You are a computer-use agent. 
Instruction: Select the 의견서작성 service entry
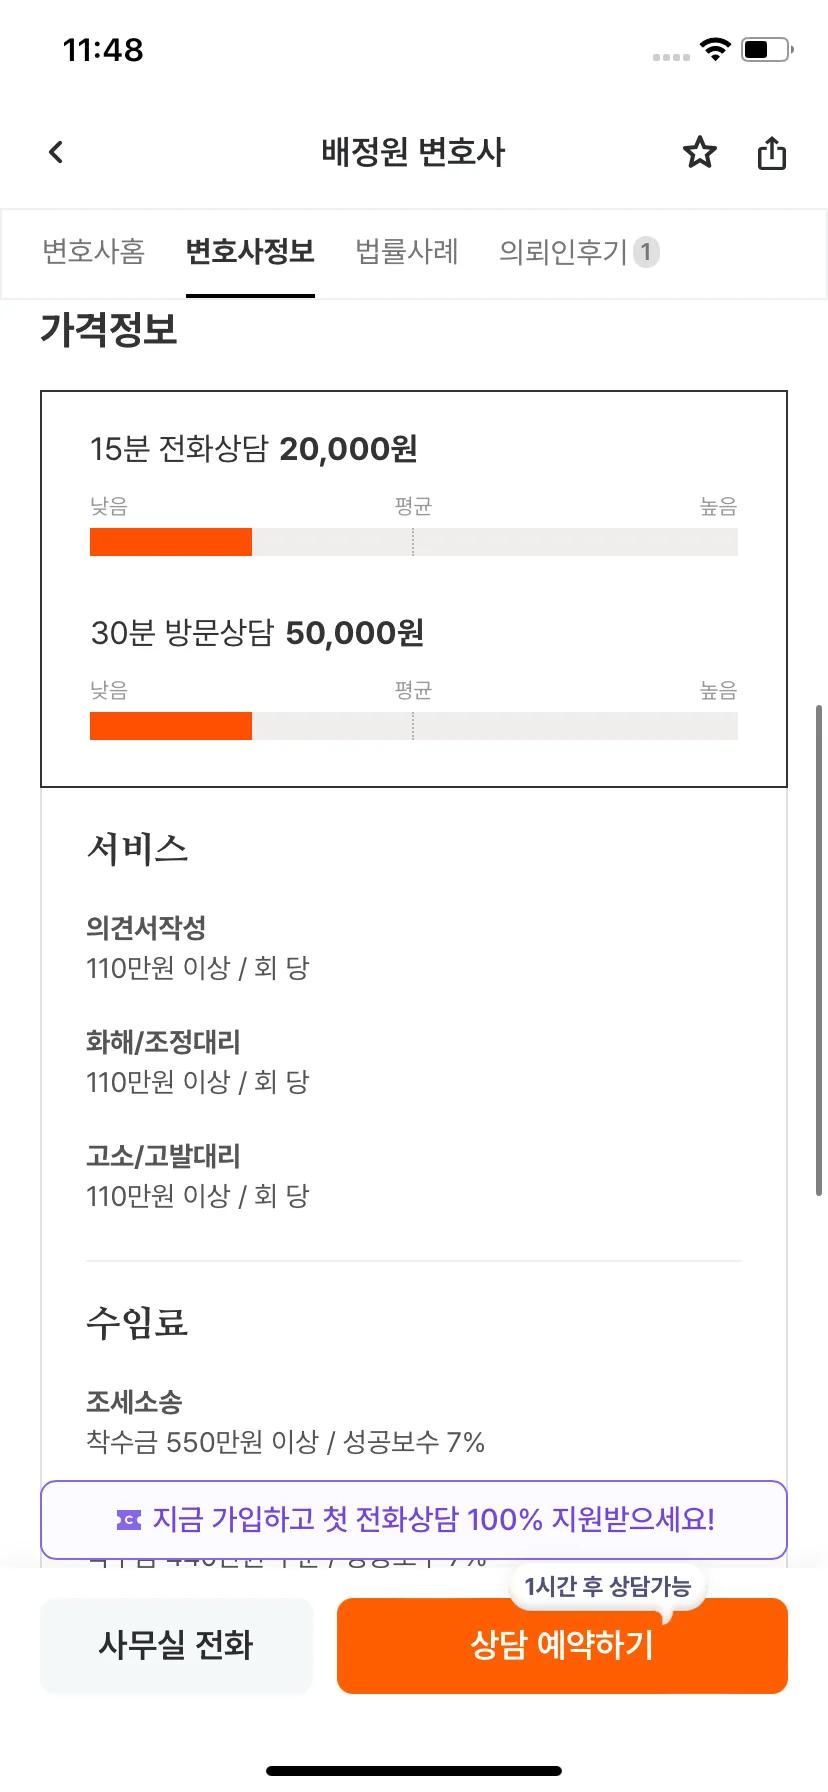pos(198,948)
